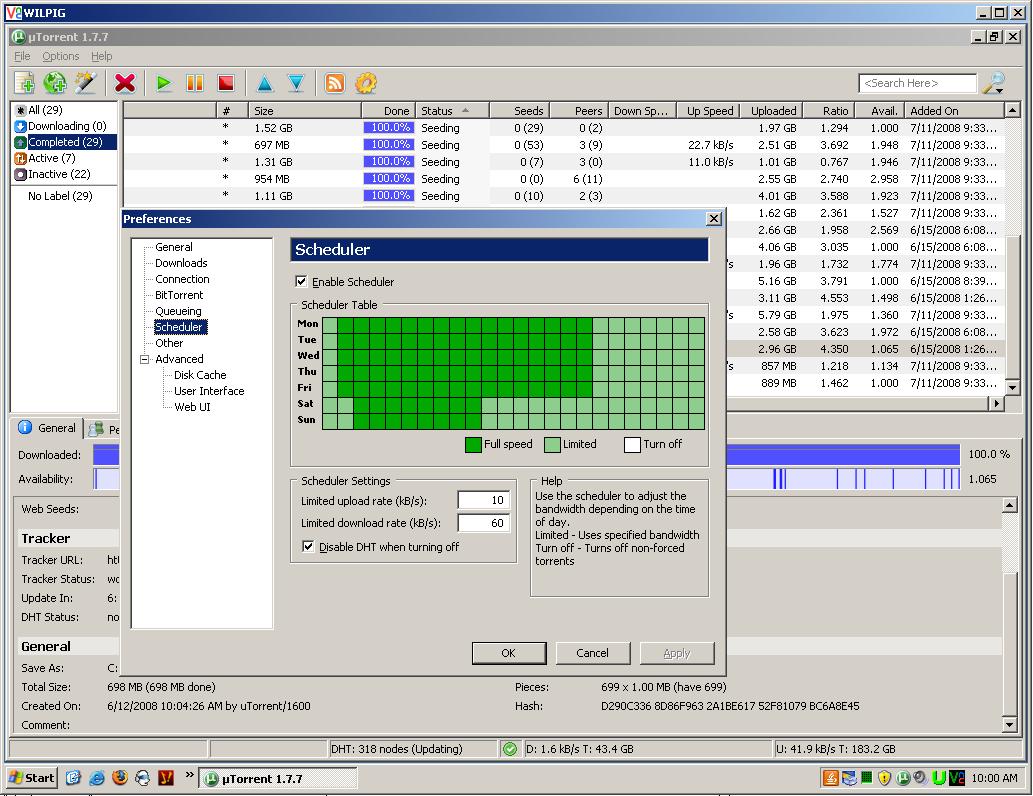Click the Turn off legend swatch
Screen dimensions: 1033x796
tap(632, 445)
